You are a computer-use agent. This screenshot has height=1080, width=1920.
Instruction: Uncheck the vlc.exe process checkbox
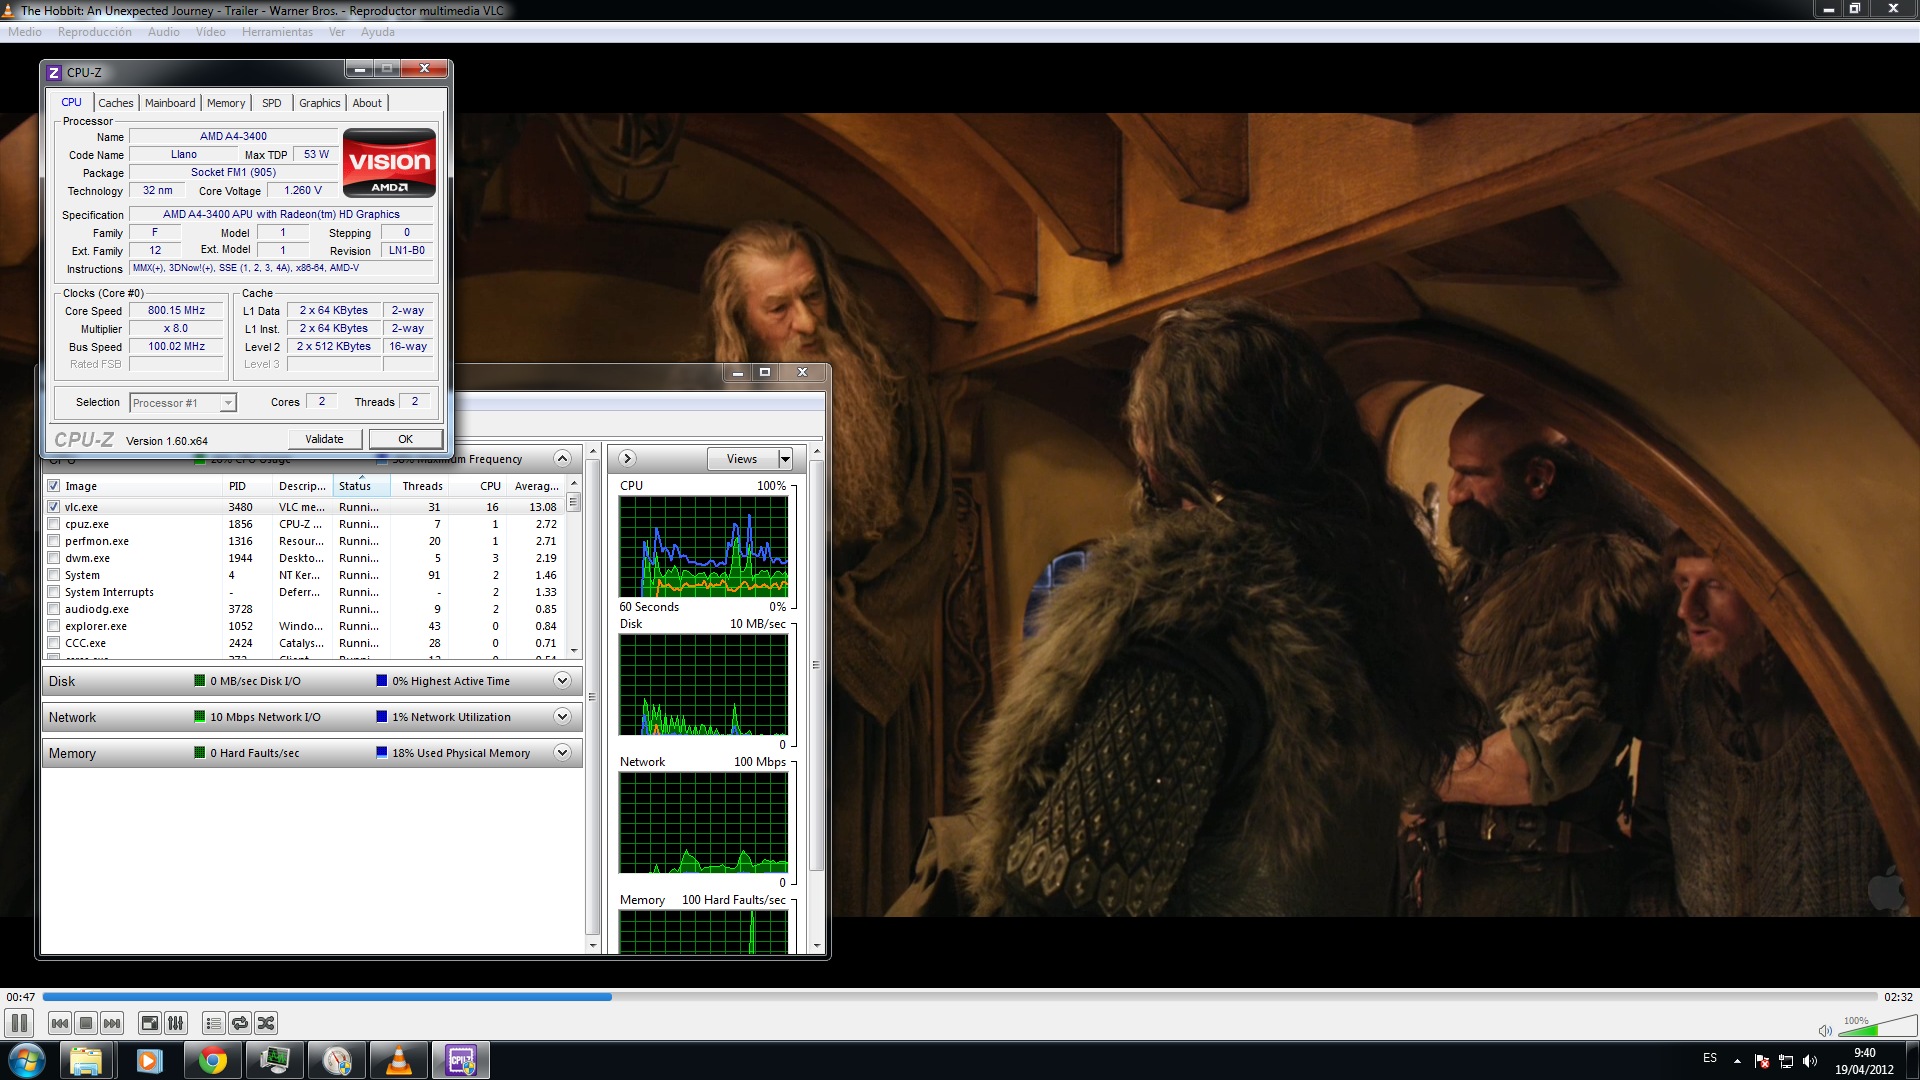pyautogui.click(x=54, y=507)
